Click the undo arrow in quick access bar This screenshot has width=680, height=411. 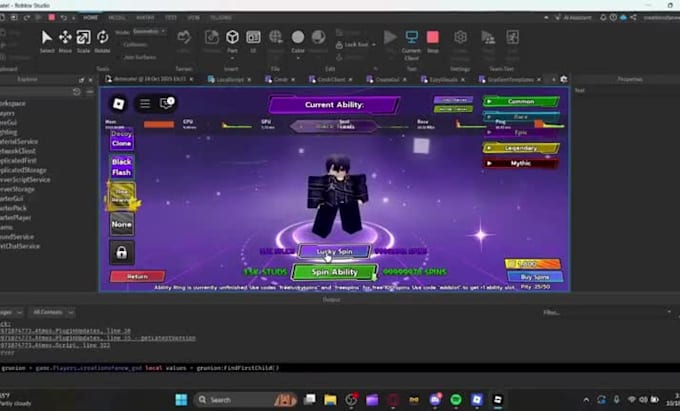(64, 17)
